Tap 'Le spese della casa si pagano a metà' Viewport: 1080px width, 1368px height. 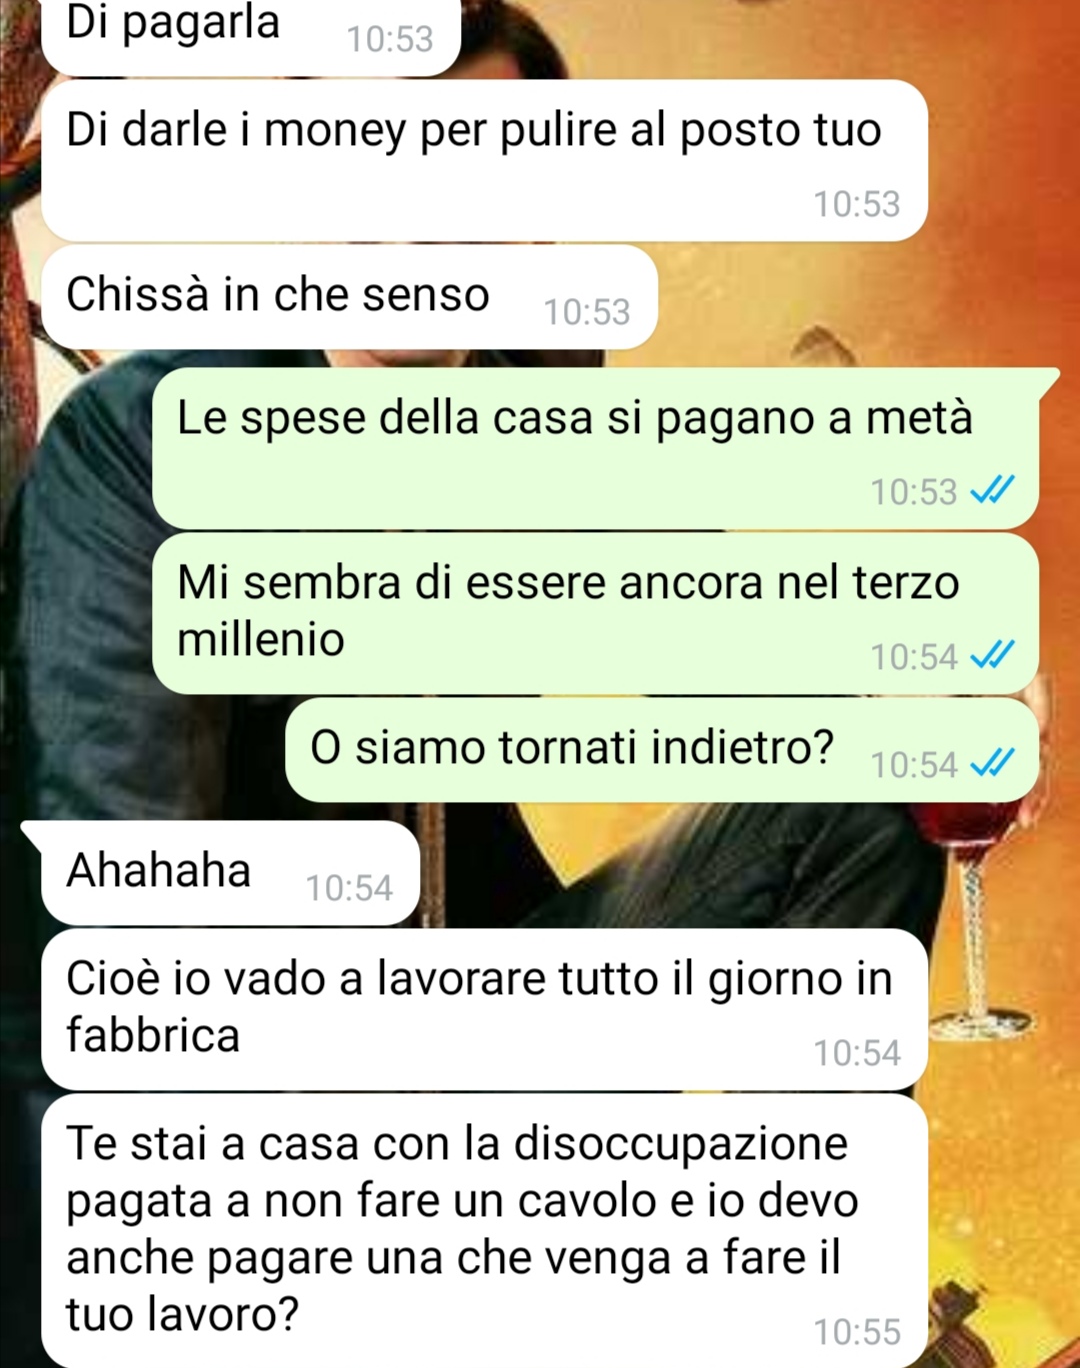(596, 449)
